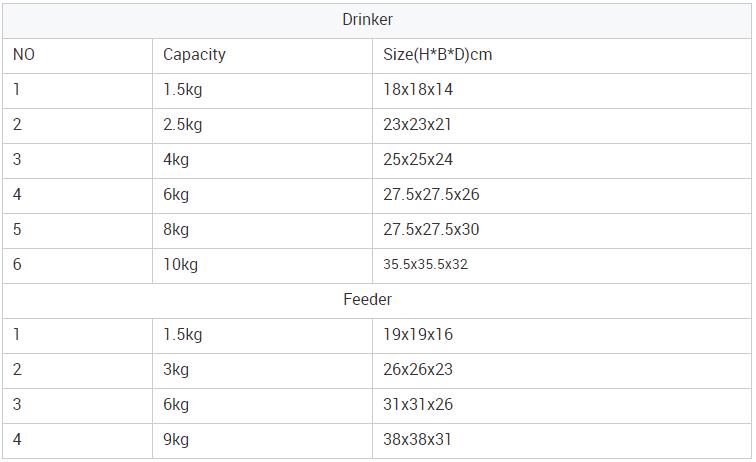Select the Capacity column header
756x462 pixels.
click(x=194, y=55)
